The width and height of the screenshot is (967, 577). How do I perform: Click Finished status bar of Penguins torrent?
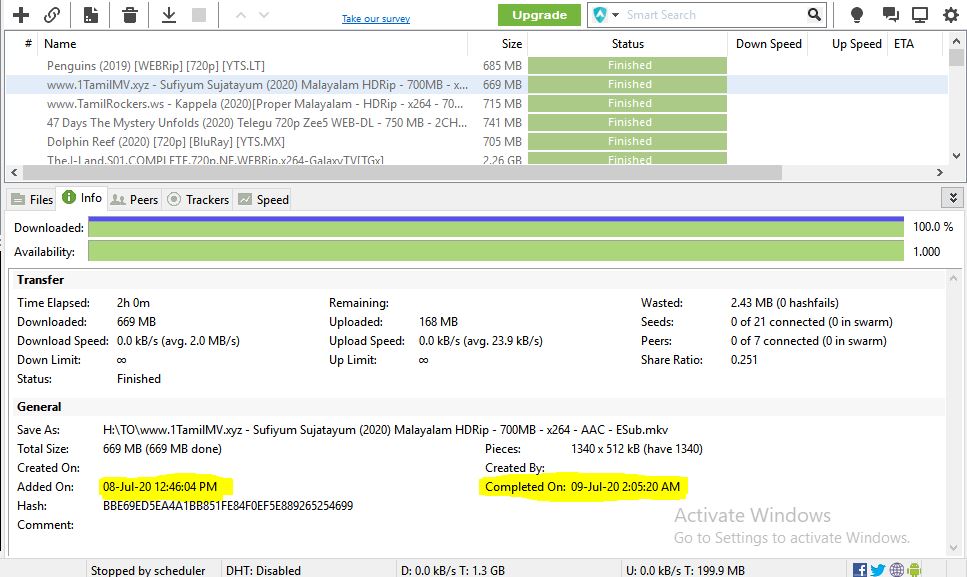pos(628,65)
